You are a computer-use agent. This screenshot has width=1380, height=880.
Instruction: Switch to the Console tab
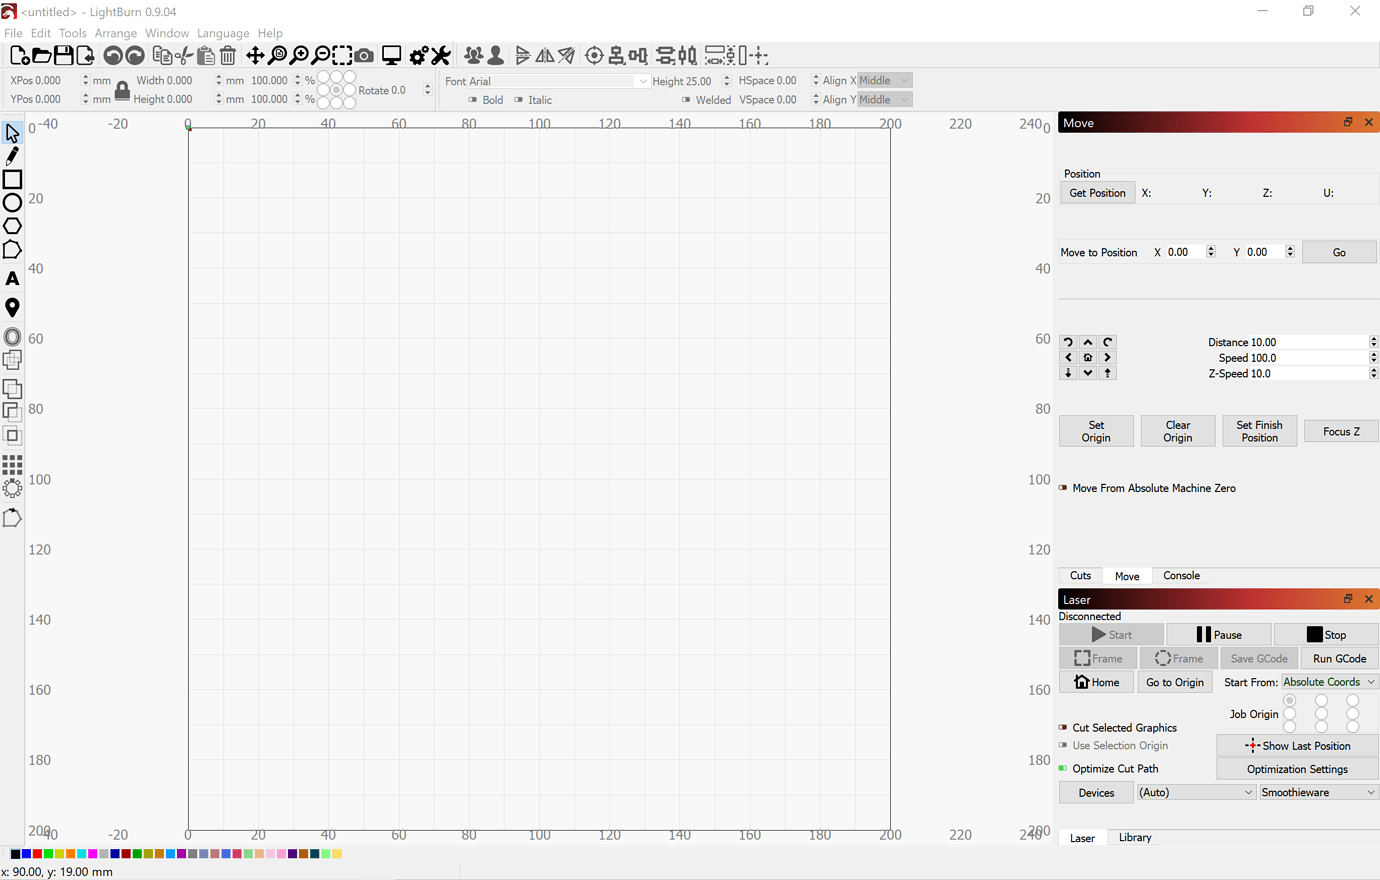[x=1181, y=576]
